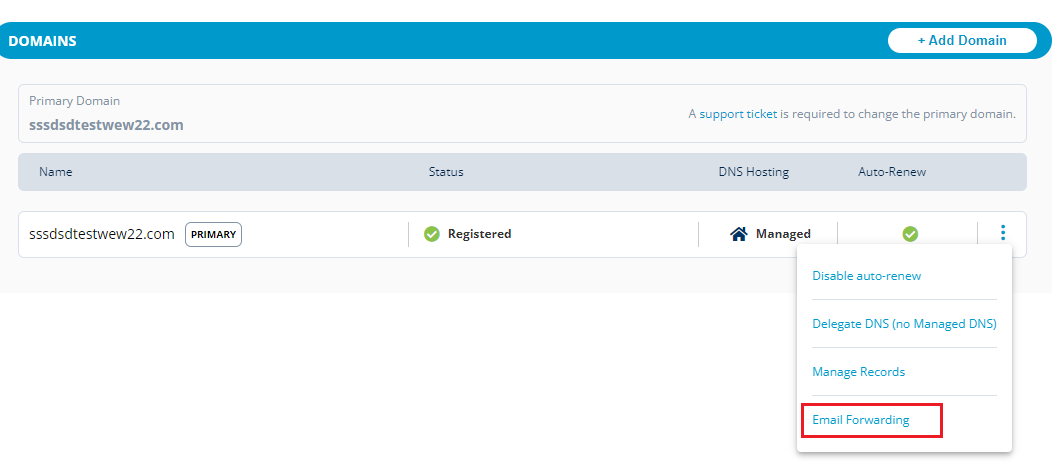The image size is (1057, 469).
Task: Choose Delegate DNS (no Managed DNS)
Action: click(x=904, y=324)
